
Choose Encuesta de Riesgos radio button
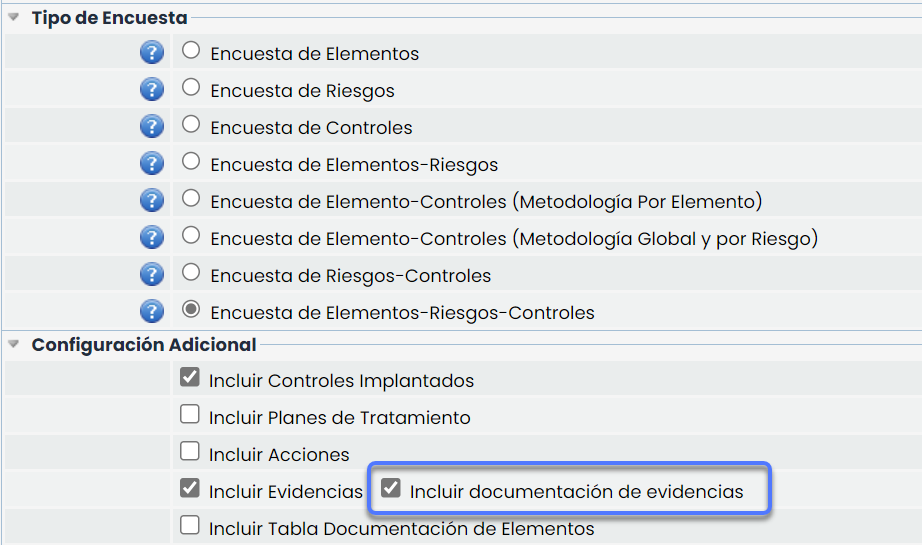(x=191, y=88)
